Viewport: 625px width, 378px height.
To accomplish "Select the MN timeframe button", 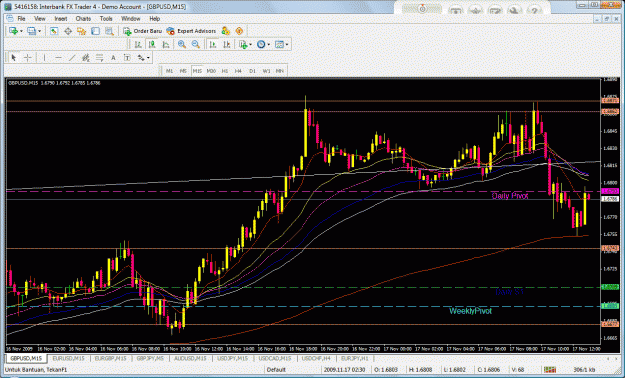I will tap(280, 71).
